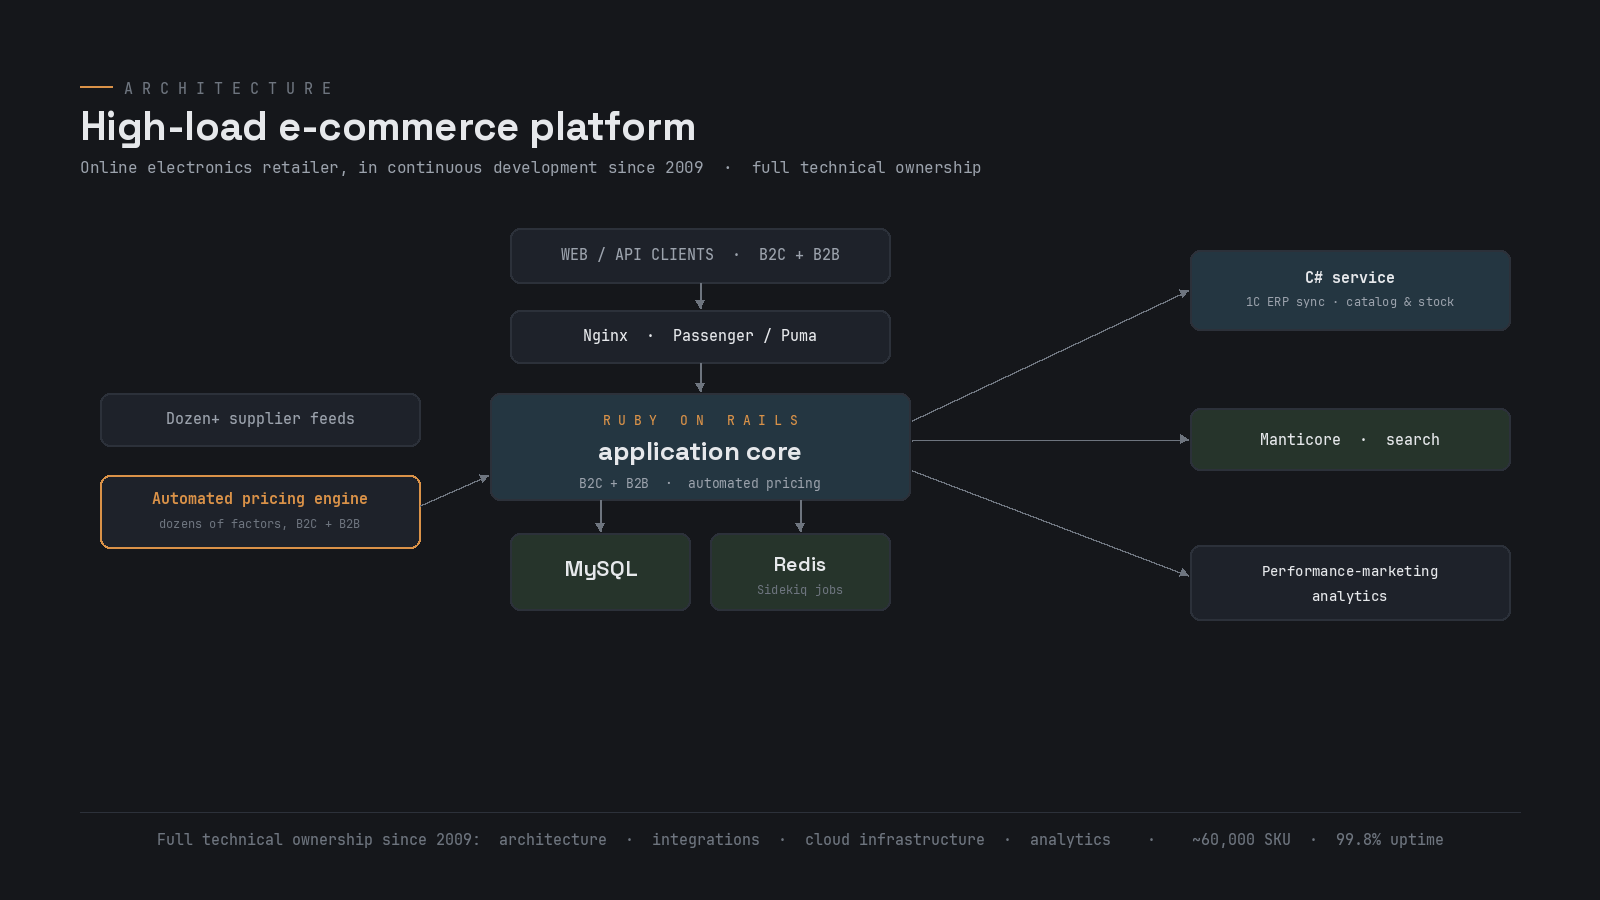This screenshot has width=1600, height=900.
Task: Click 'dozens of factors, B2C + B2B' caption
Action: 260,524
